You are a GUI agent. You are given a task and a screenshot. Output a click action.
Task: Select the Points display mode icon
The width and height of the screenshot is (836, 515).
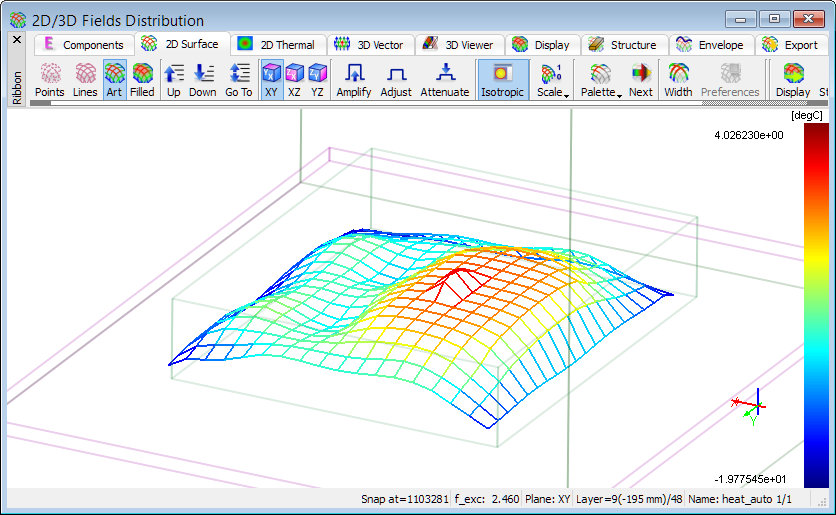[x=50, y=79]
